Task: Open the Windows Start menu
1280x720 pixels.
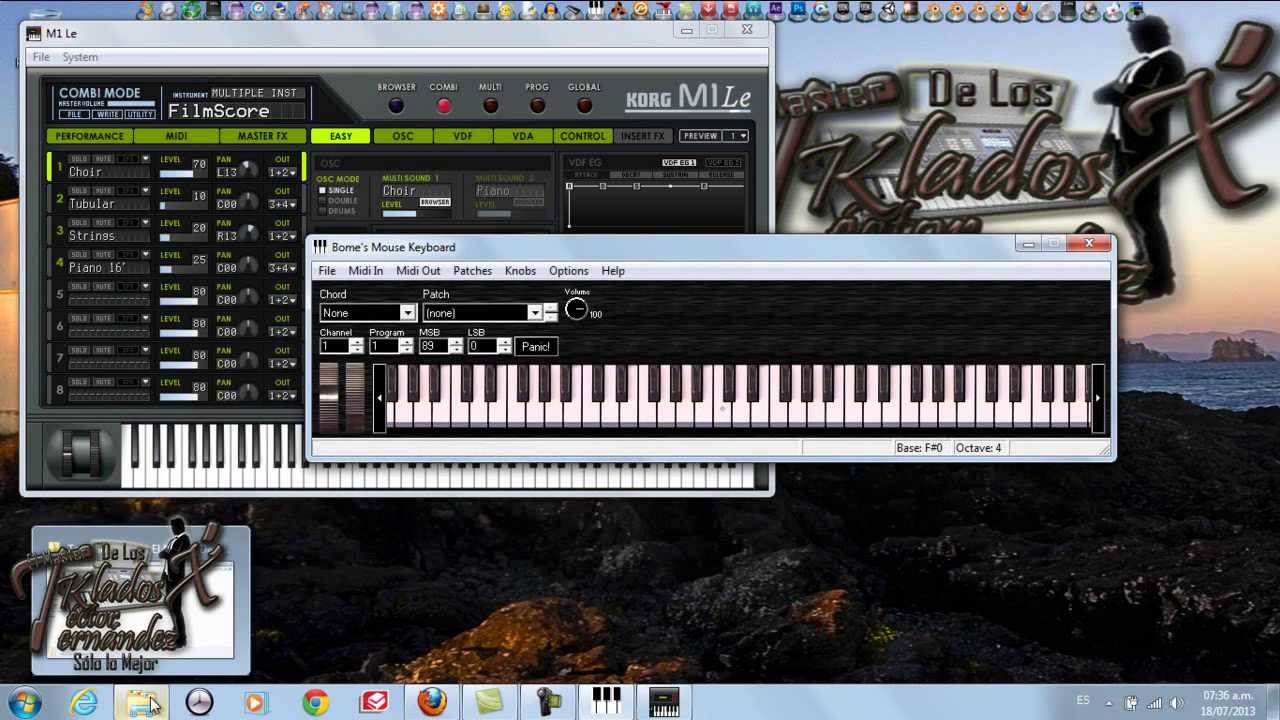Action: tap(23, 702)
